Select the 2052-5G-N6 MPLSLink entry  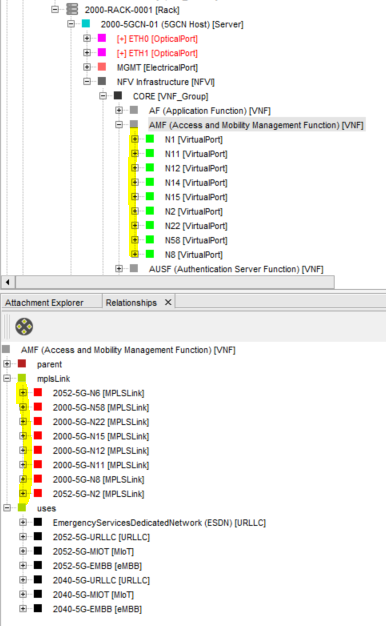pos(99,393)
